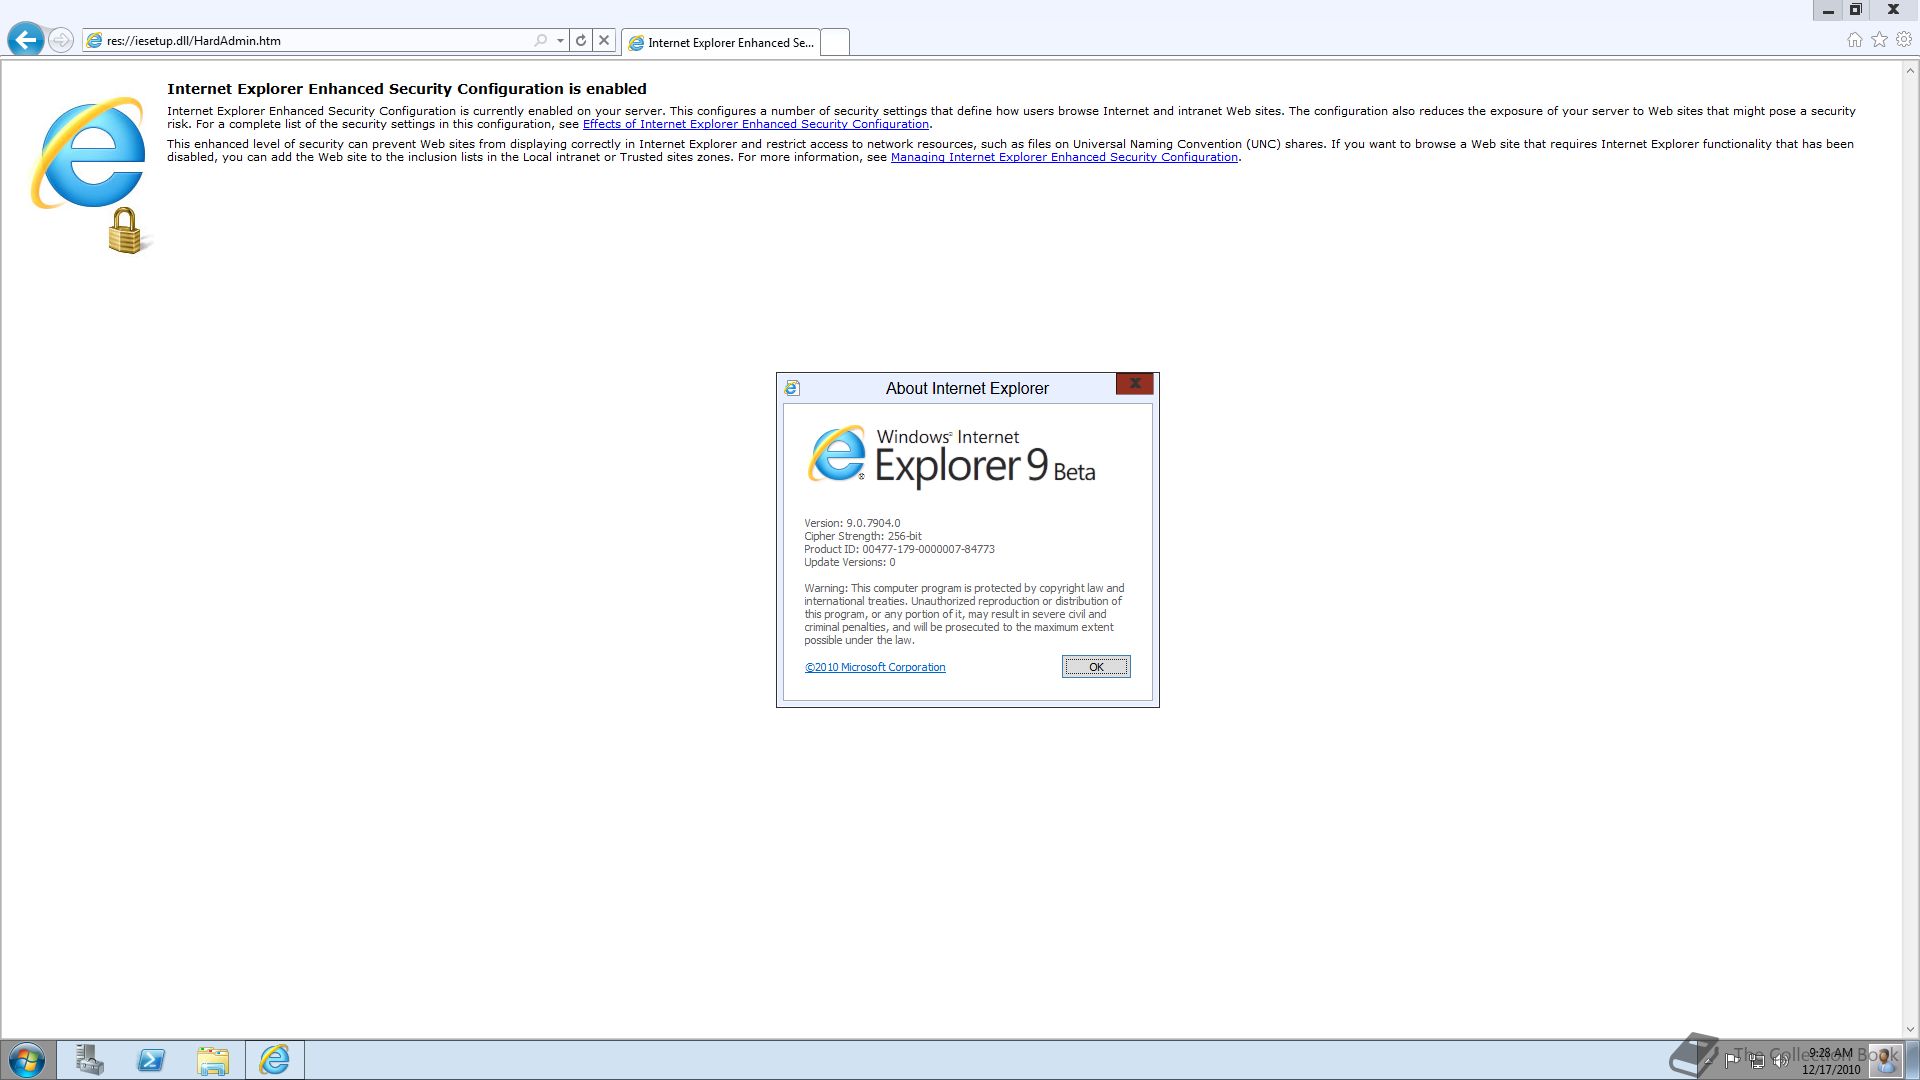Click the Product ID: 00477-179-0000007-84773 text

pos(899,549)
